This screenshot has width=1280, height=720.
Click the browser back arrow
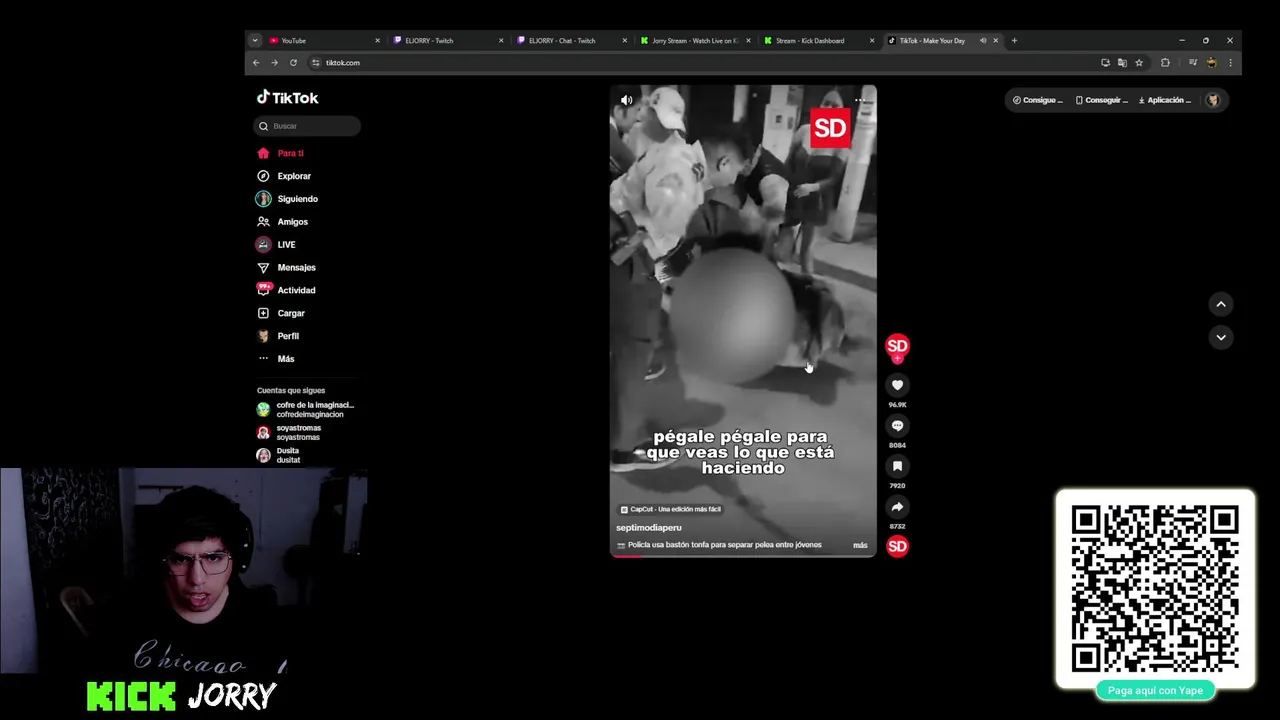(256, 62)
